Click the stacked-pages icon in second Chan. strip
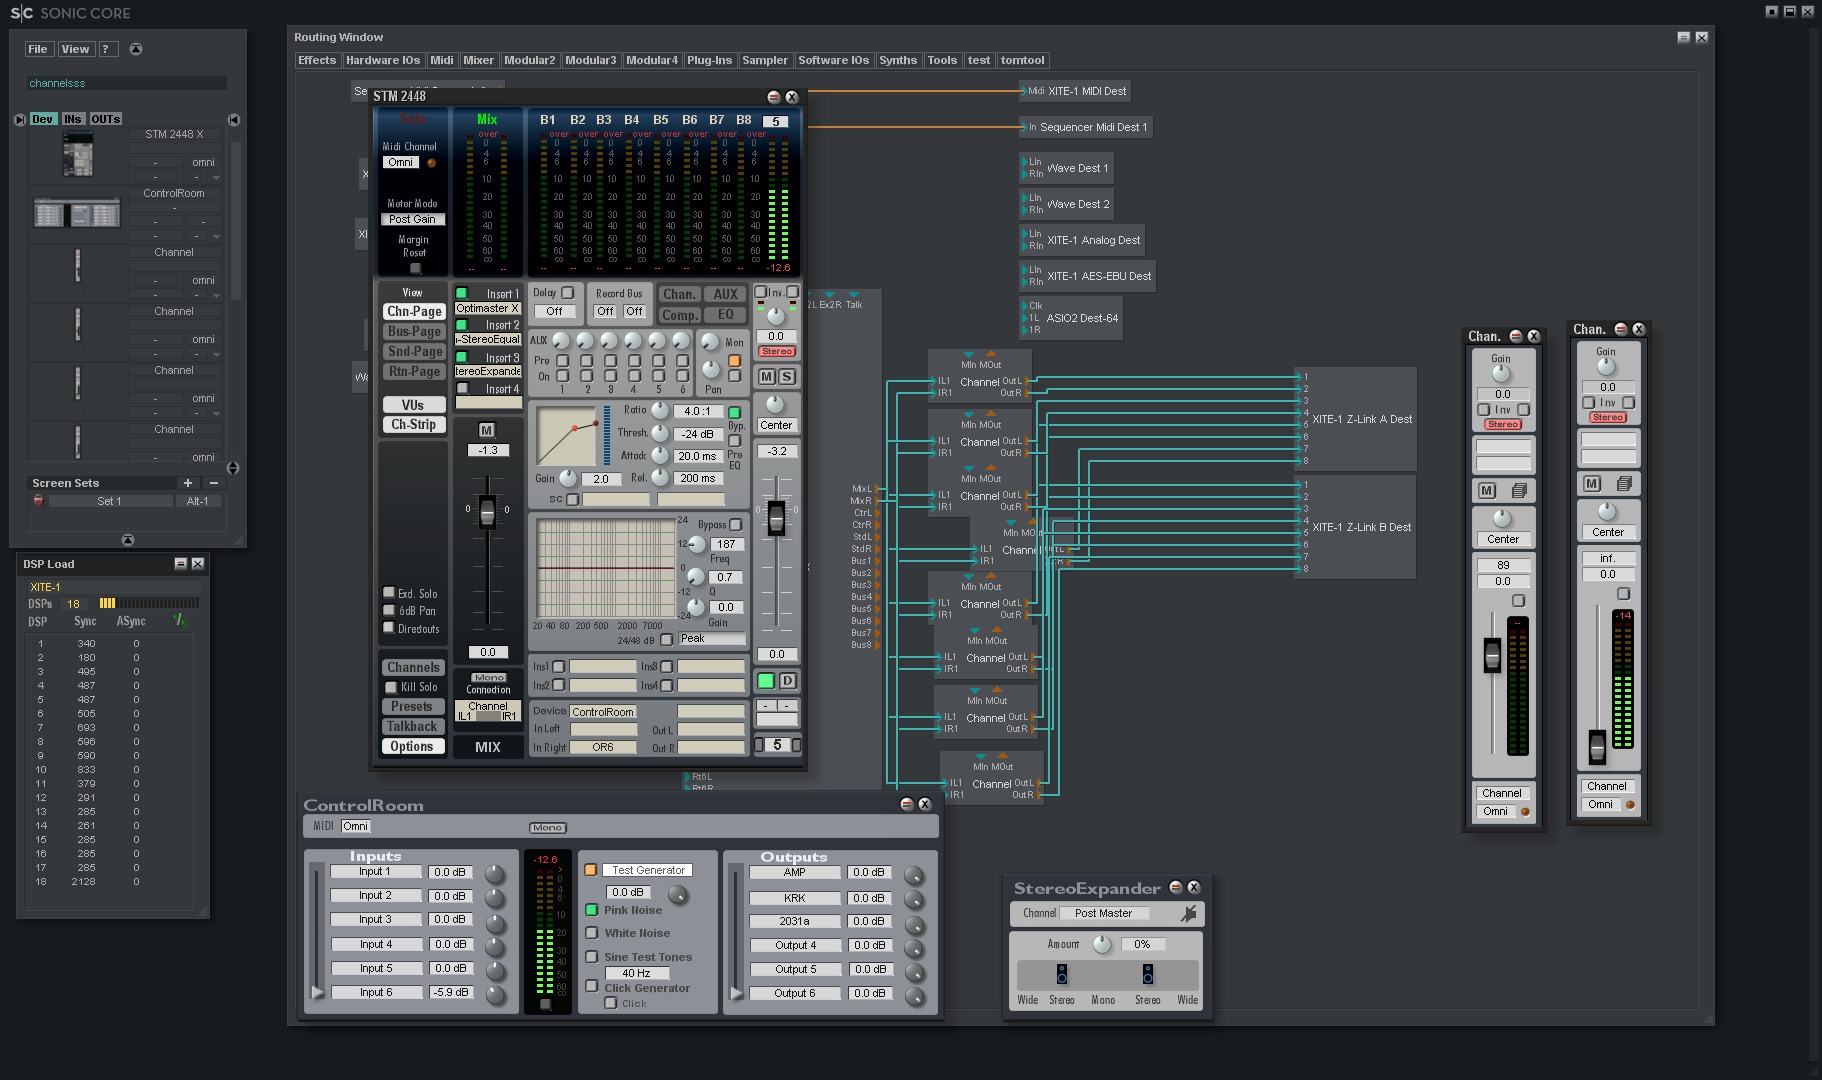The height and width of the screenshot is (1080, 1822). point(1624,483)
